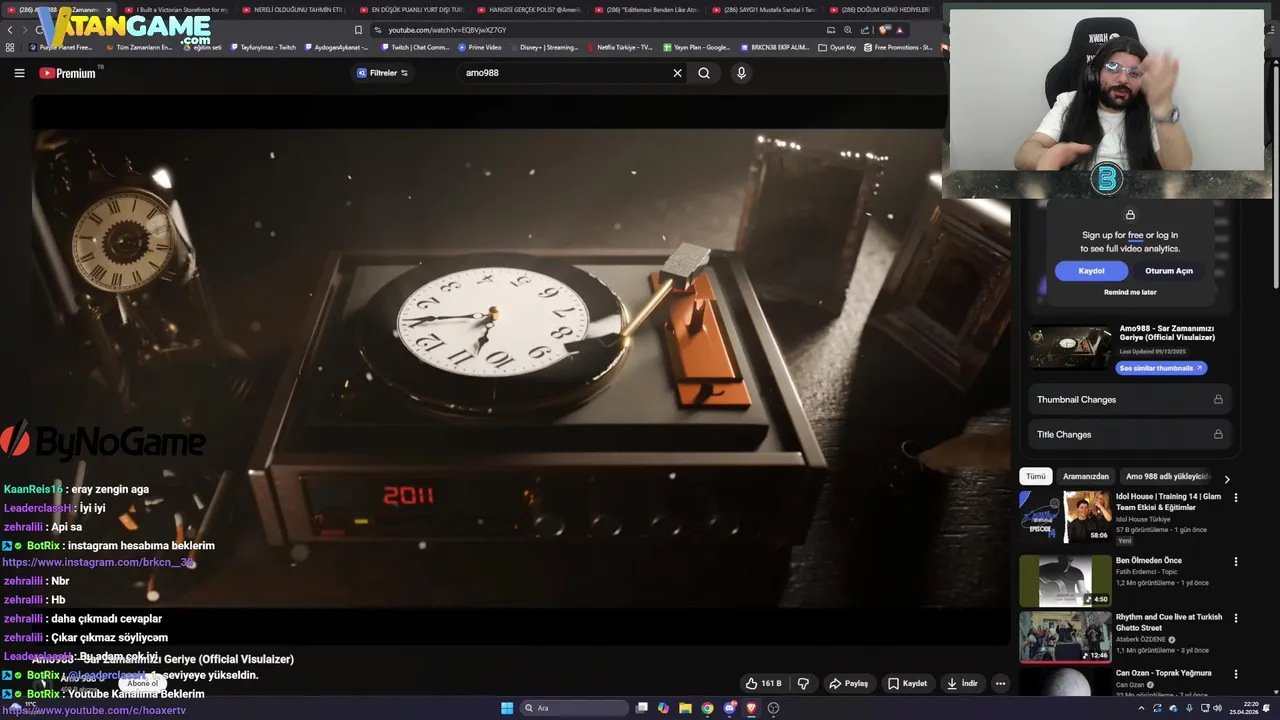Switch to 'DOĞUM GÜNÜ HEDİYELERİ' browser tab
1280x720 pixels.
pyautogui.click(x=881, y=9)
